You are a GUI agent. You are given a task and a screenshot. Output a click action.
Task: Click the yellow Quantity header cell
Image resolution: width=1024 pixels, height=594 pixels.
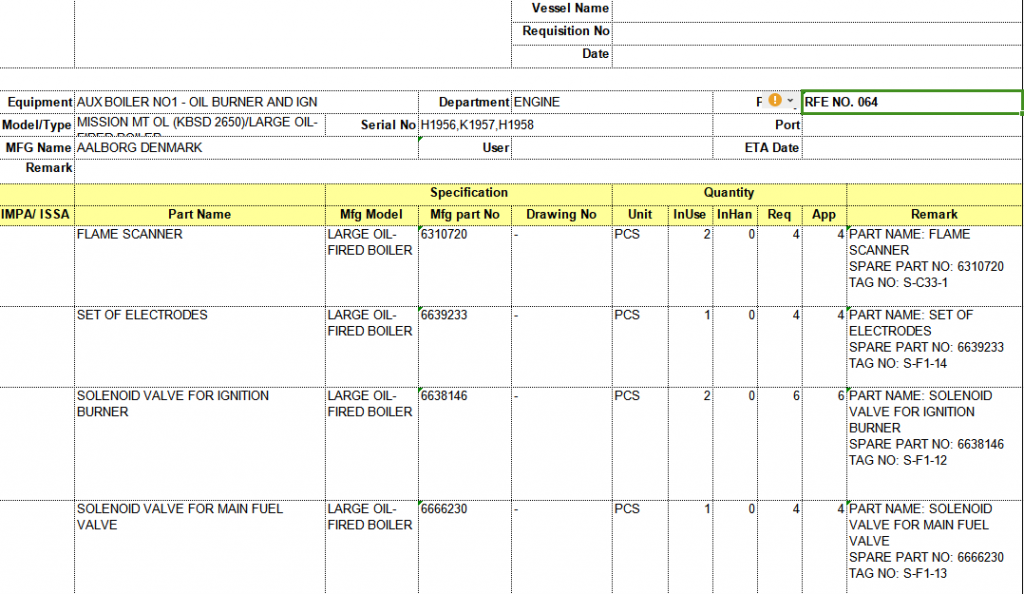[x=729, y=192]
